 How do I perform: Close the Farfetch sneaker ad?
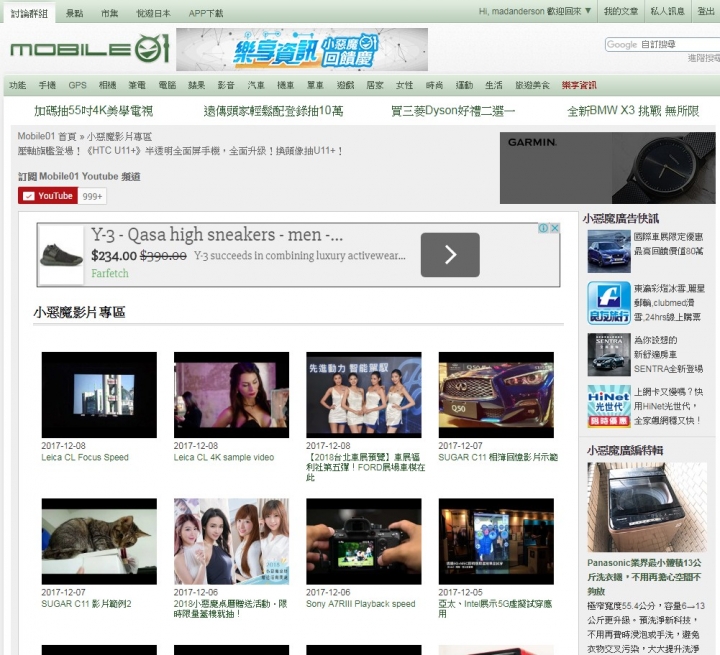(555, 228)
